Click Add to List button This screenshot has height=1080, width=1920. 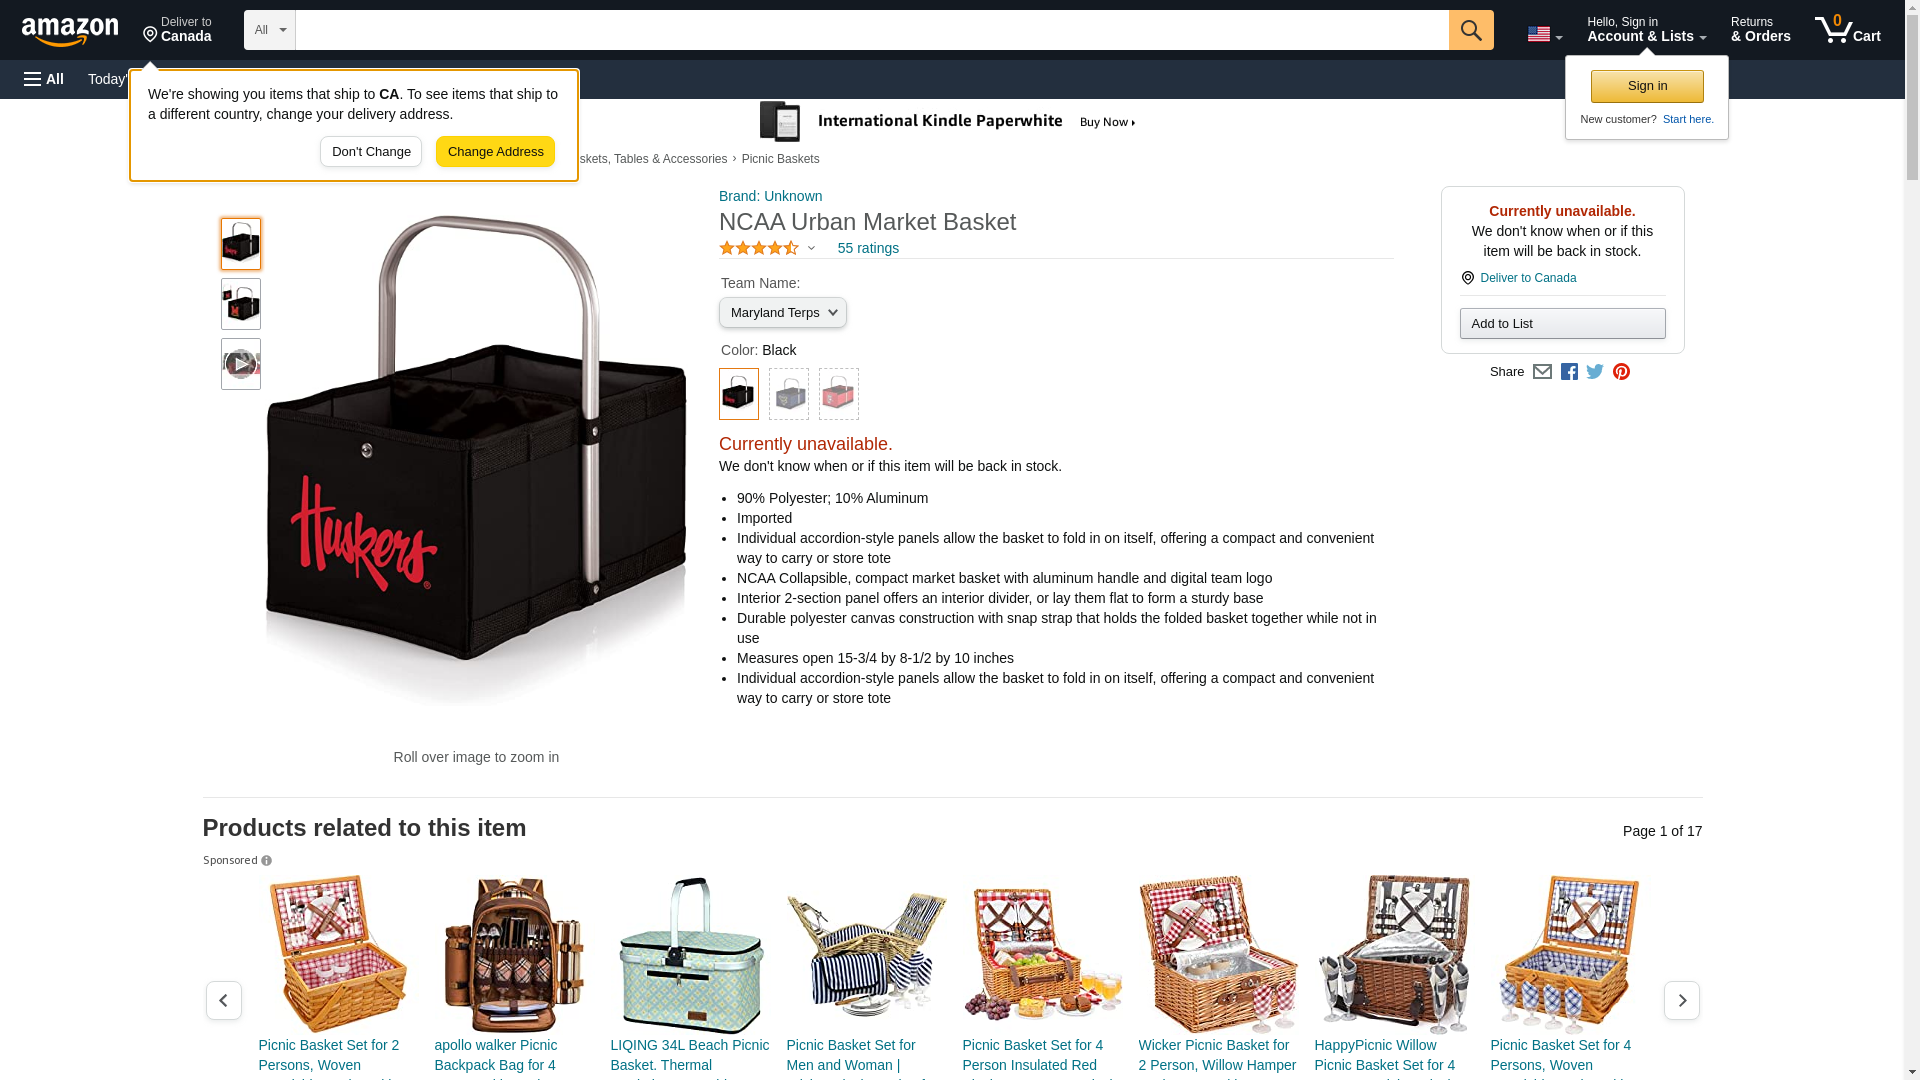[1562, 324]
